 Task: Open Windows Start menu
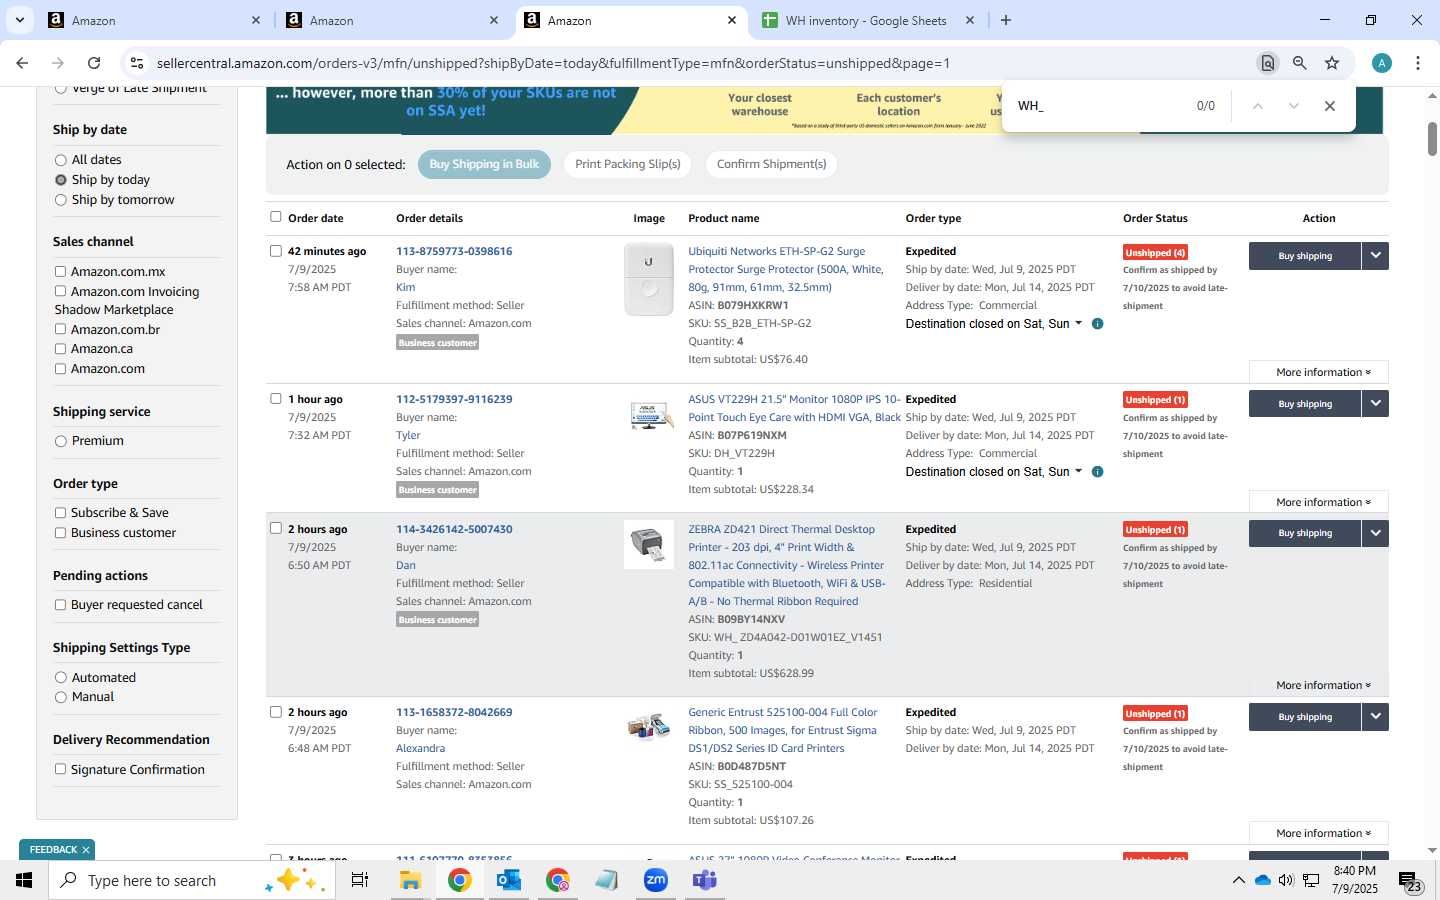pos(24,880)
